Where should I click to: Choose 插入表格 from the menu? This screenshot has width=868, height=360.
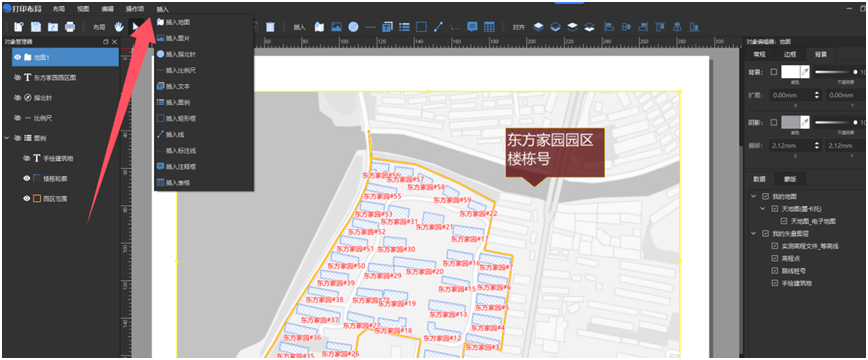204,182
